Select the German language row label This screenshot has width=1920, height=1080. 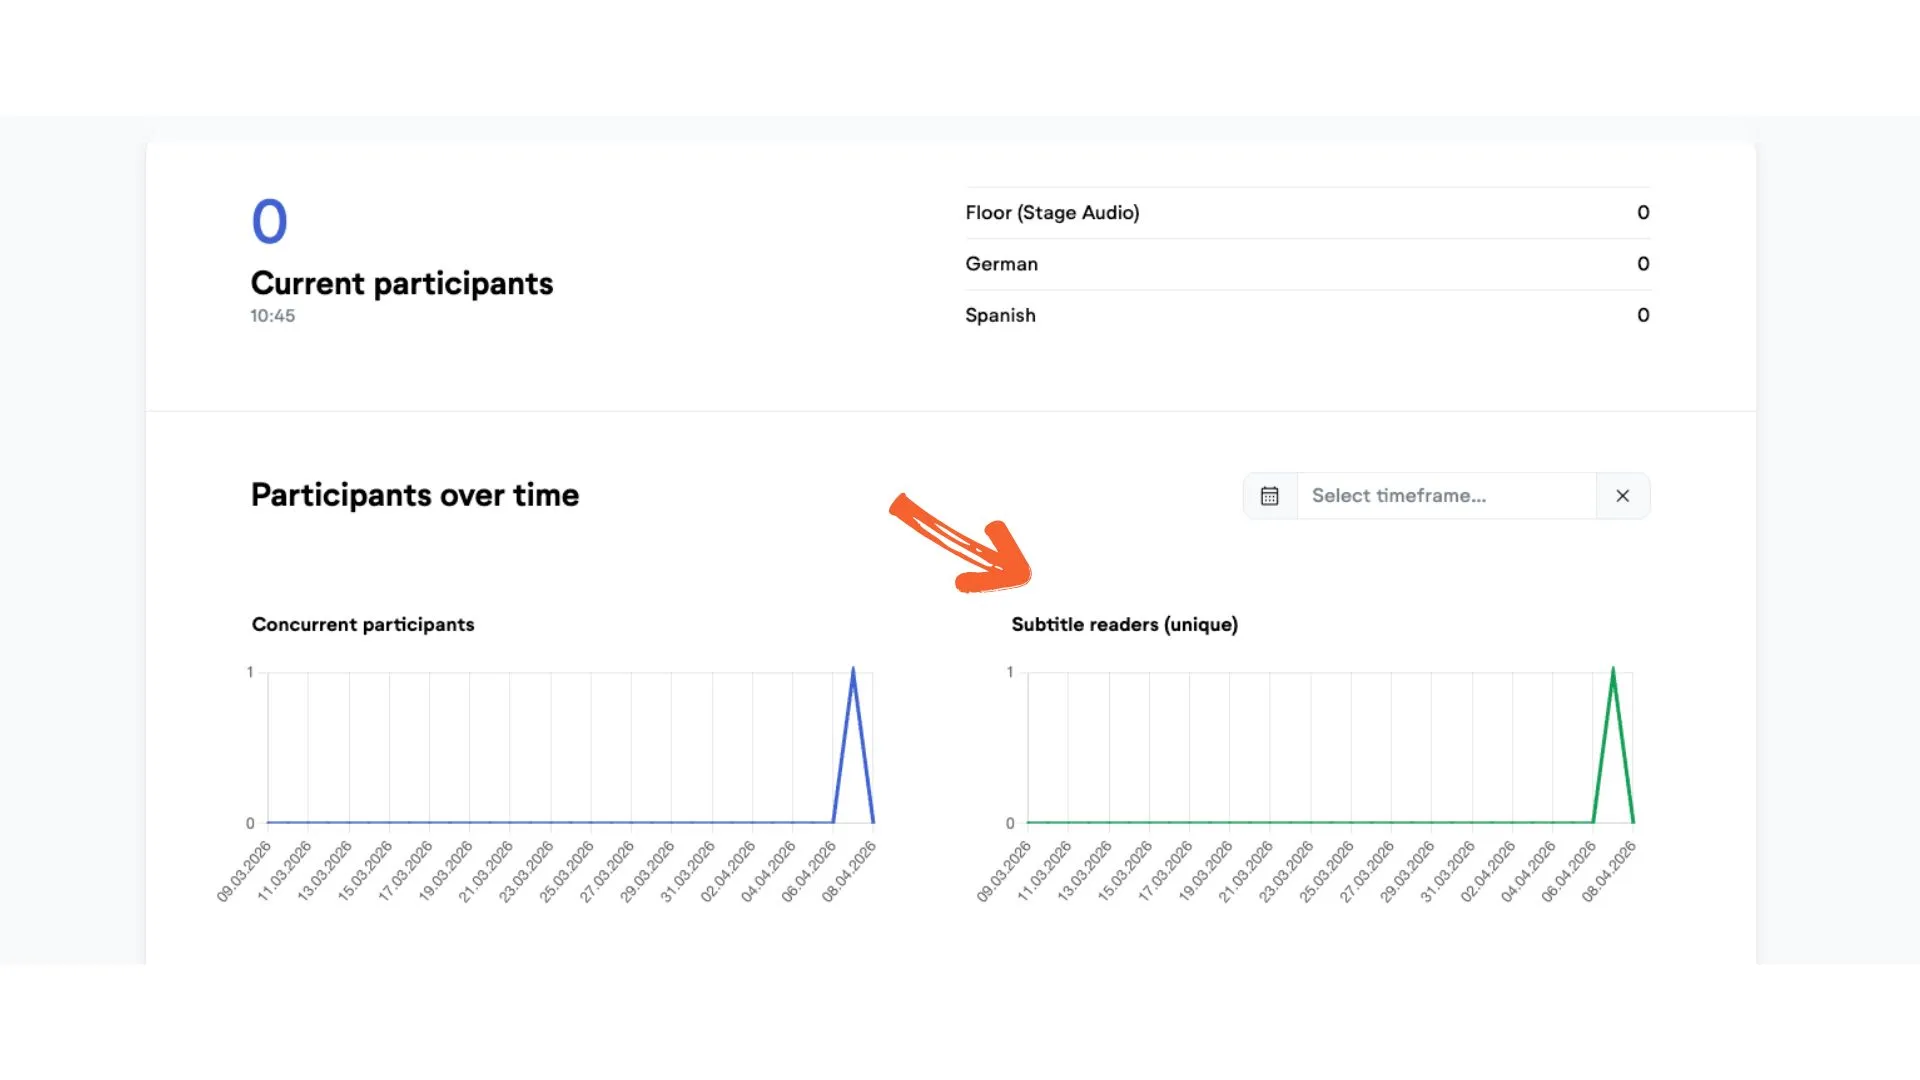pyautogui.click(x=1001, y=264)
